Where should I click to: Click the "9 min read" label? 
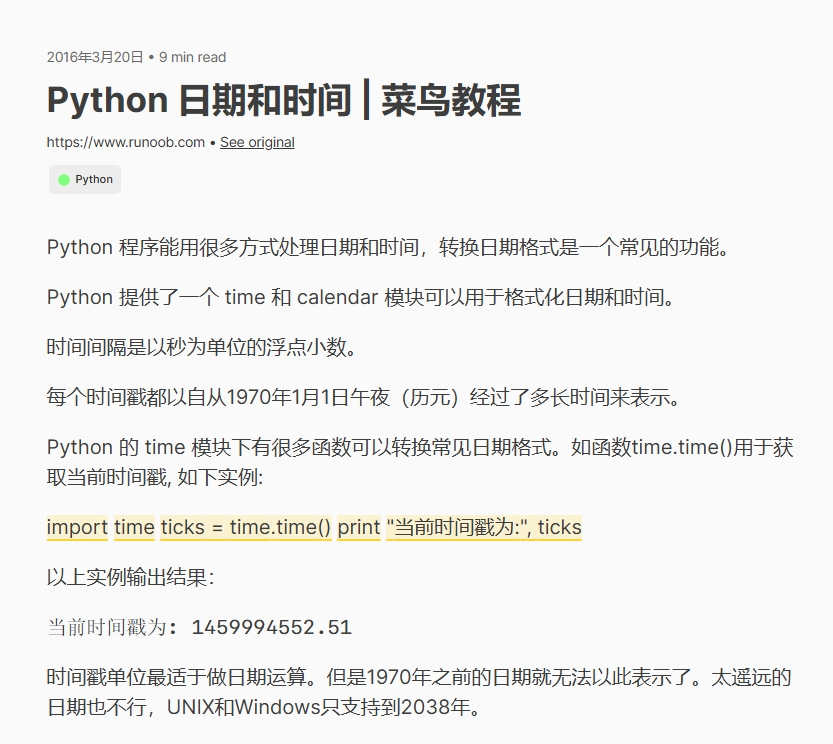tap(193, 57)
